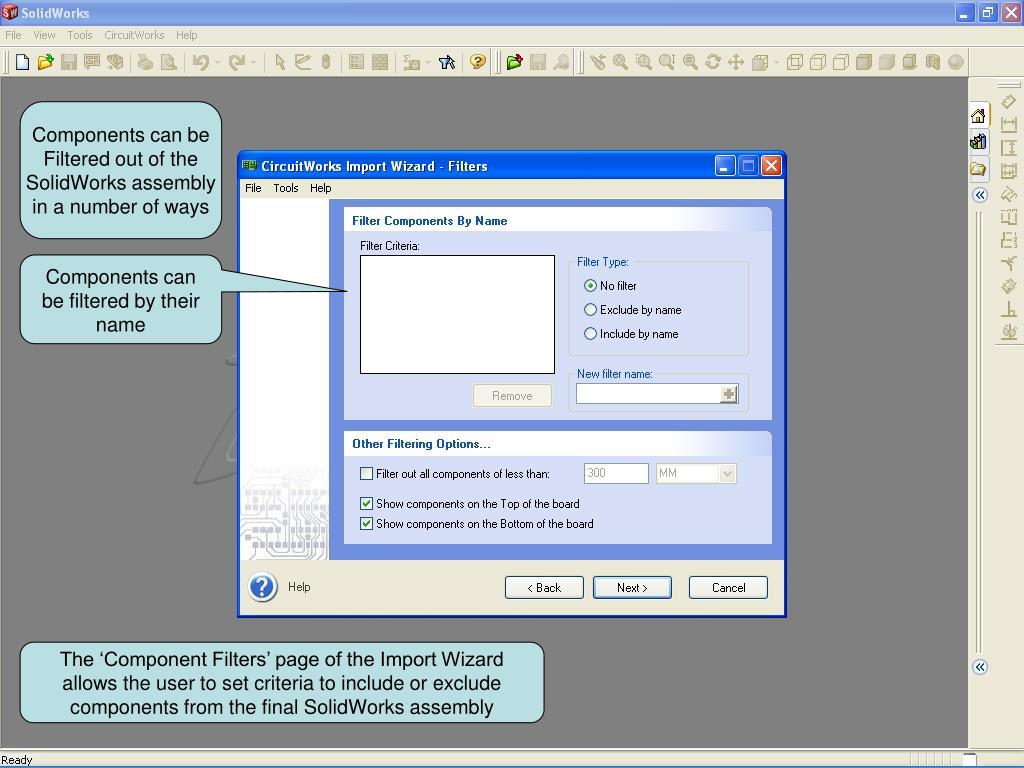Open the CircuitWorks menu in SolidWorks
This screenshot has height=768, width=1024.
pyautogui.click(x=134, y=35)
